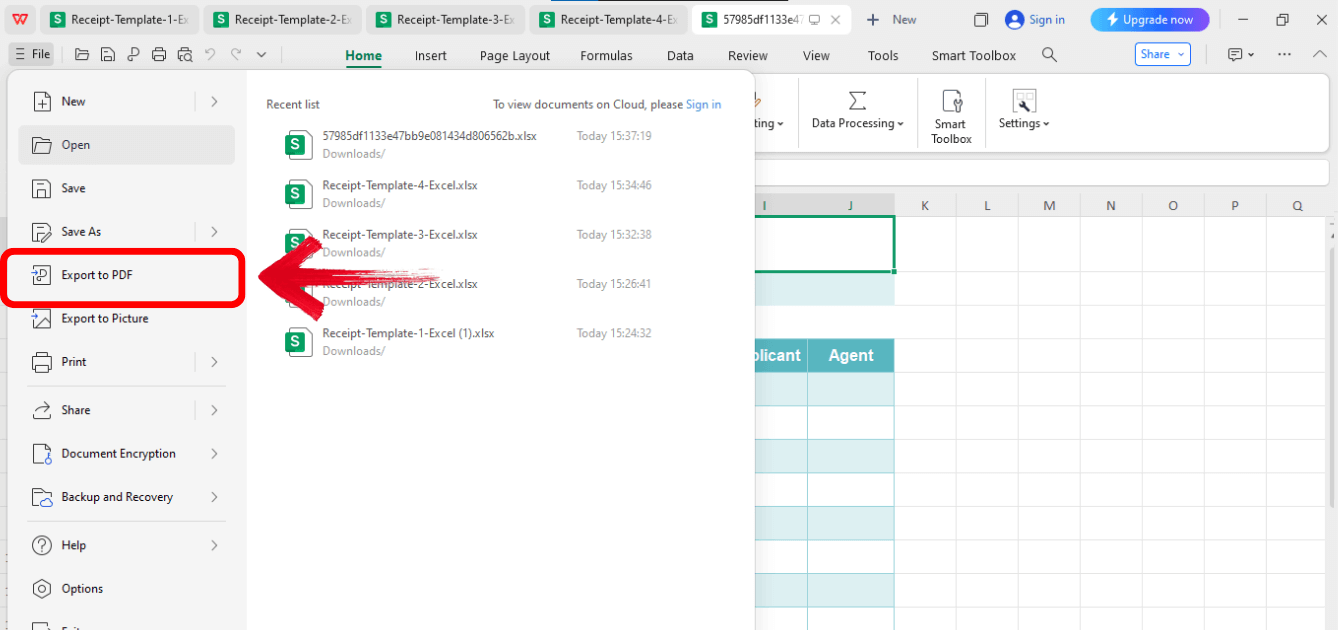The image size is (1338, 630).
Task: Collapse the ribbon using the chevron icon
Action: click(x=1320, y=54)
